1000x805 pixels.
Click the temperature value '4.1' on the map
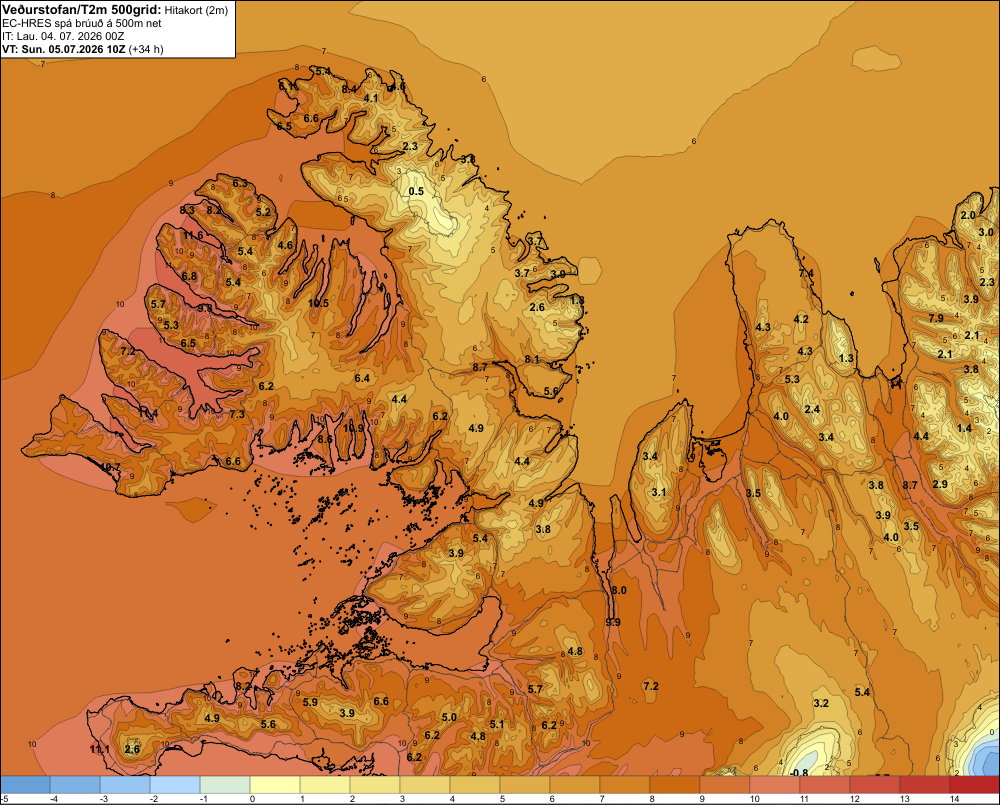point(371,98)
